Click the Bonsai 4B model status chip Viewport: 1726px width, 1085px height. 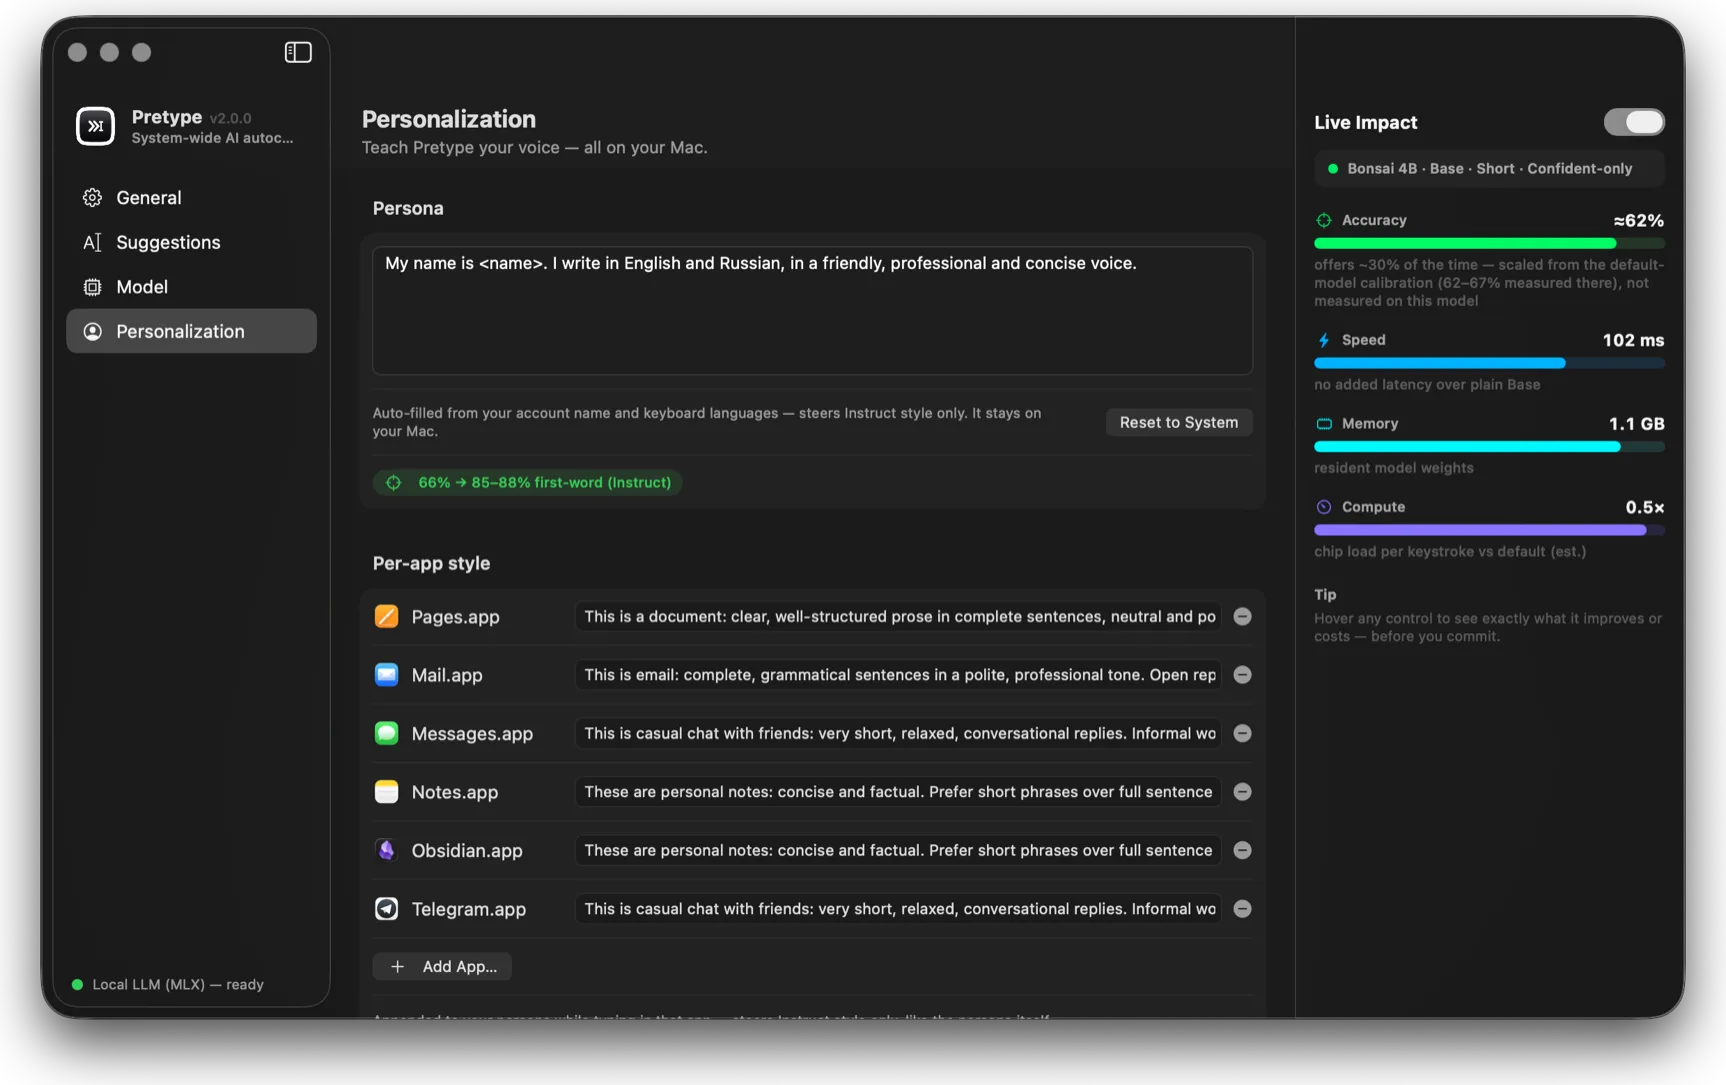[1489, 169]
